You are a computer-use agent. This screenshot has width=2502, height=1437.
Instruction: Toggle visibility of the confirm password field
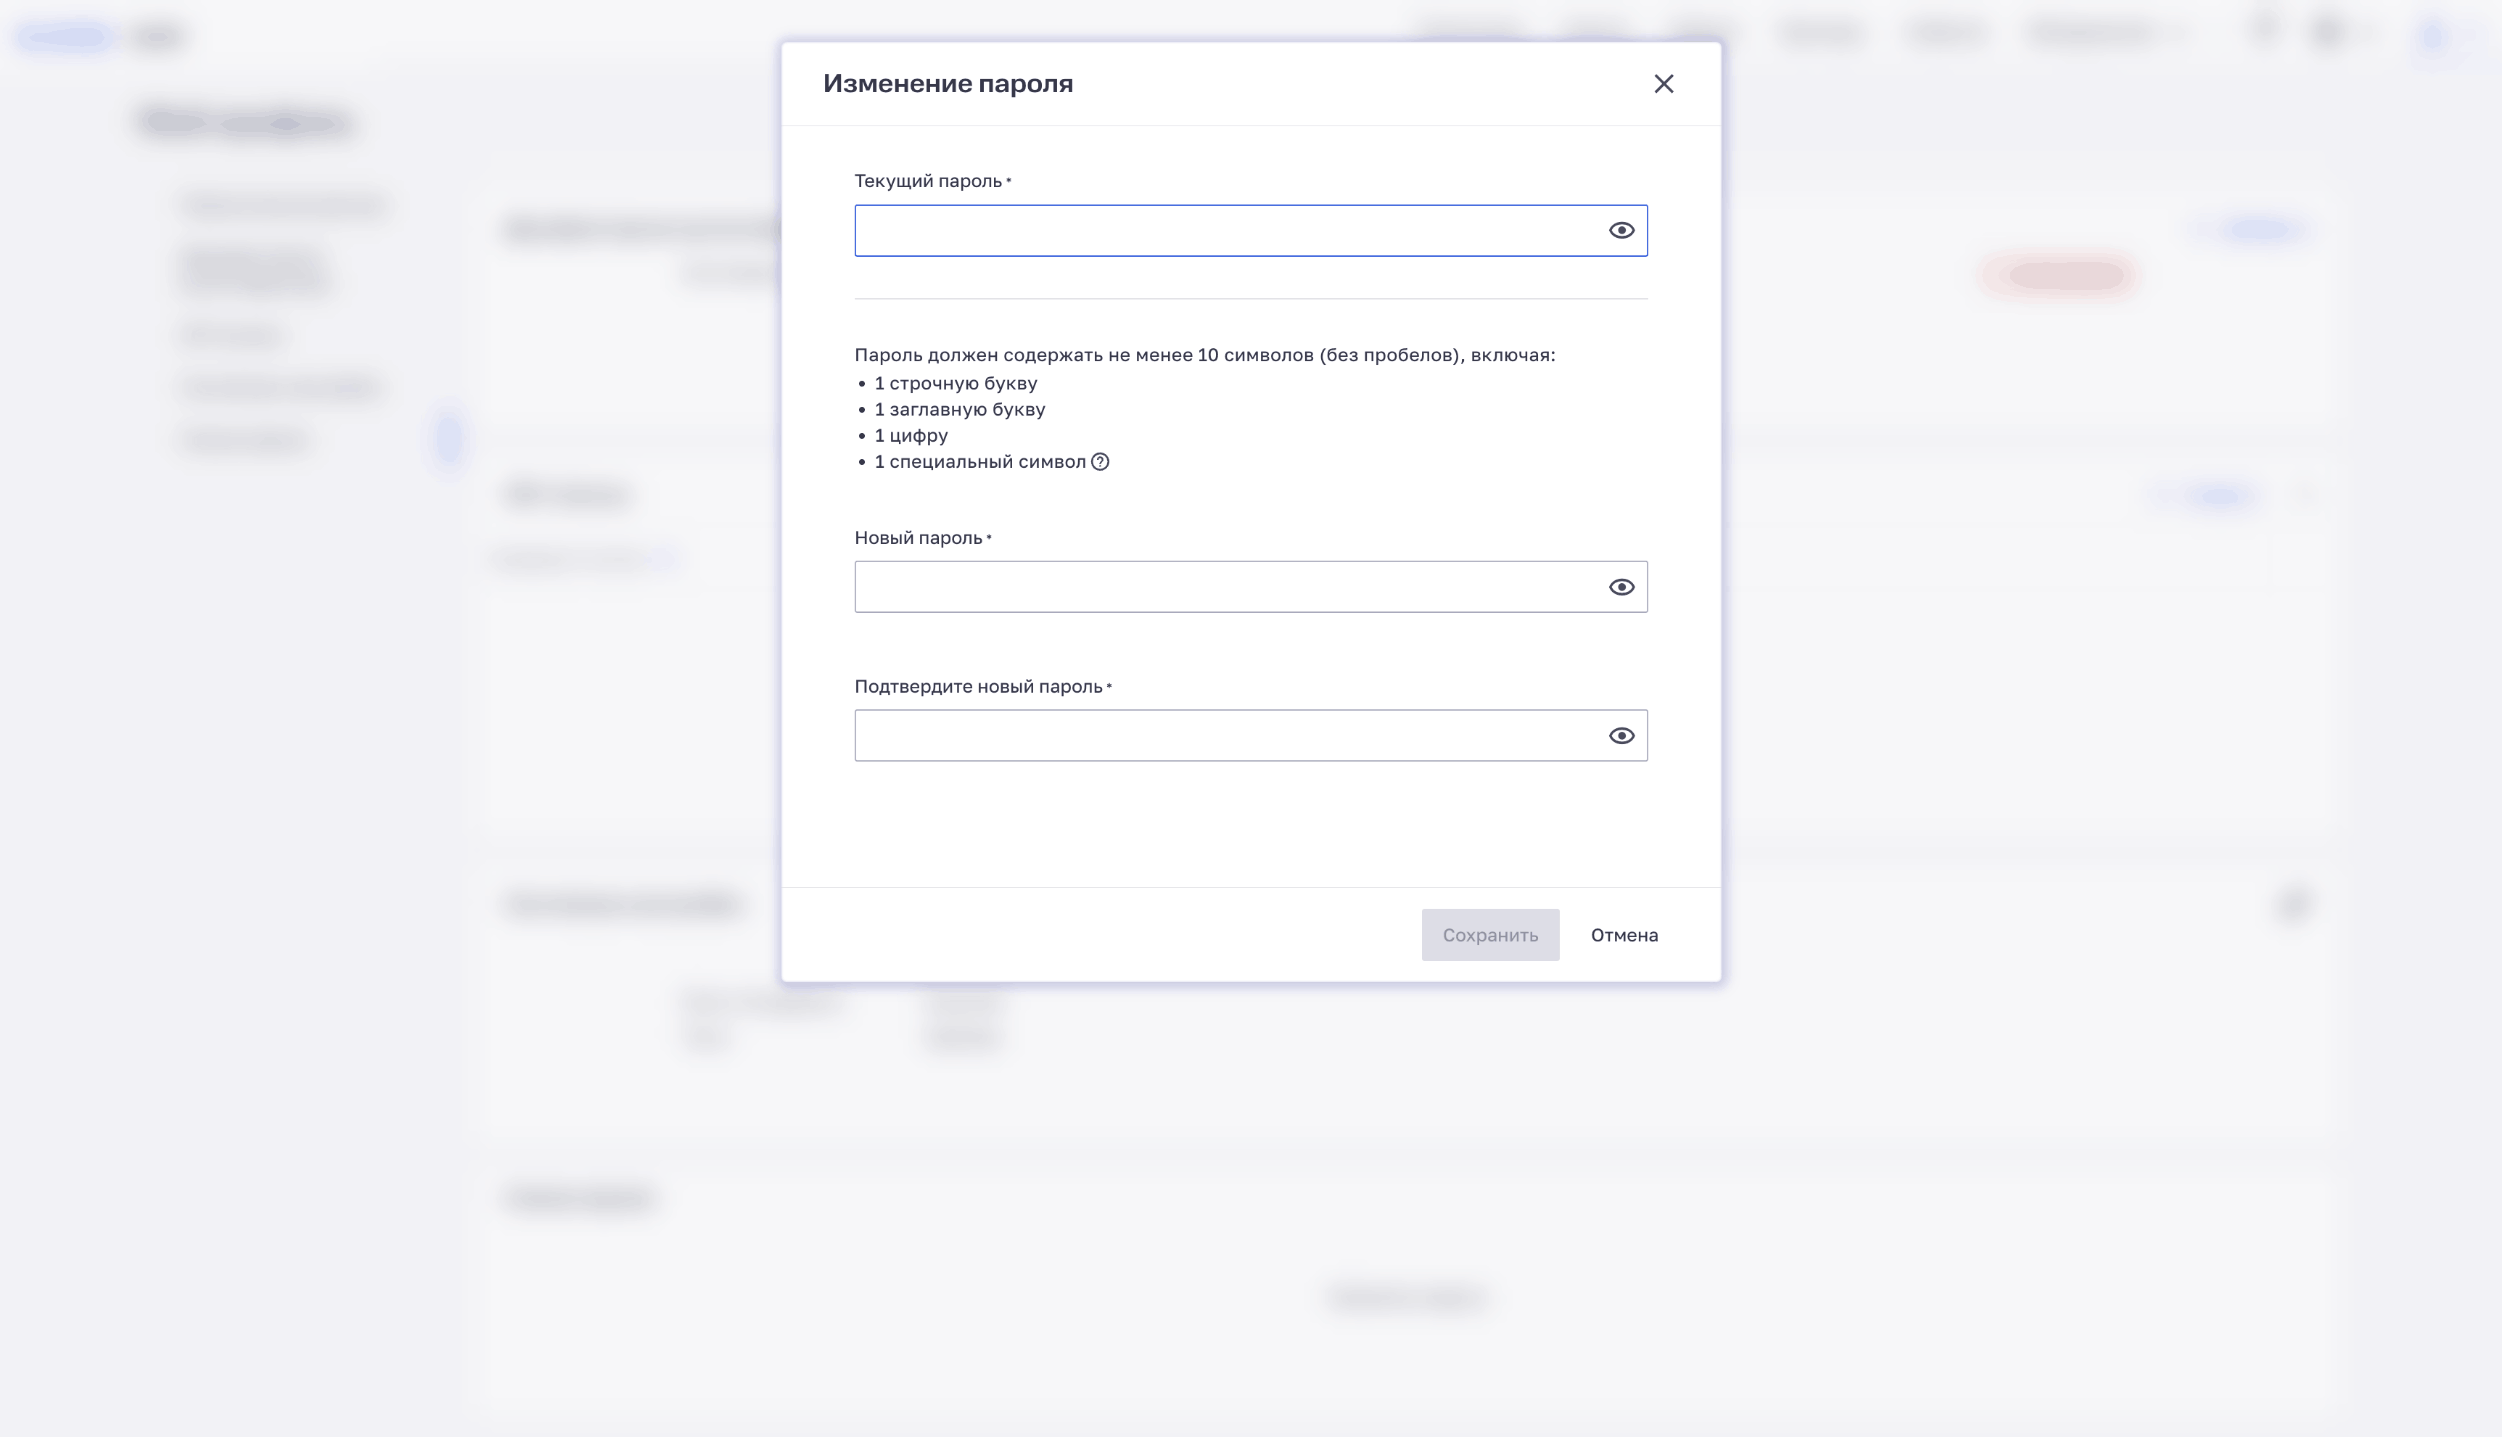click(x=1621, y=736)
